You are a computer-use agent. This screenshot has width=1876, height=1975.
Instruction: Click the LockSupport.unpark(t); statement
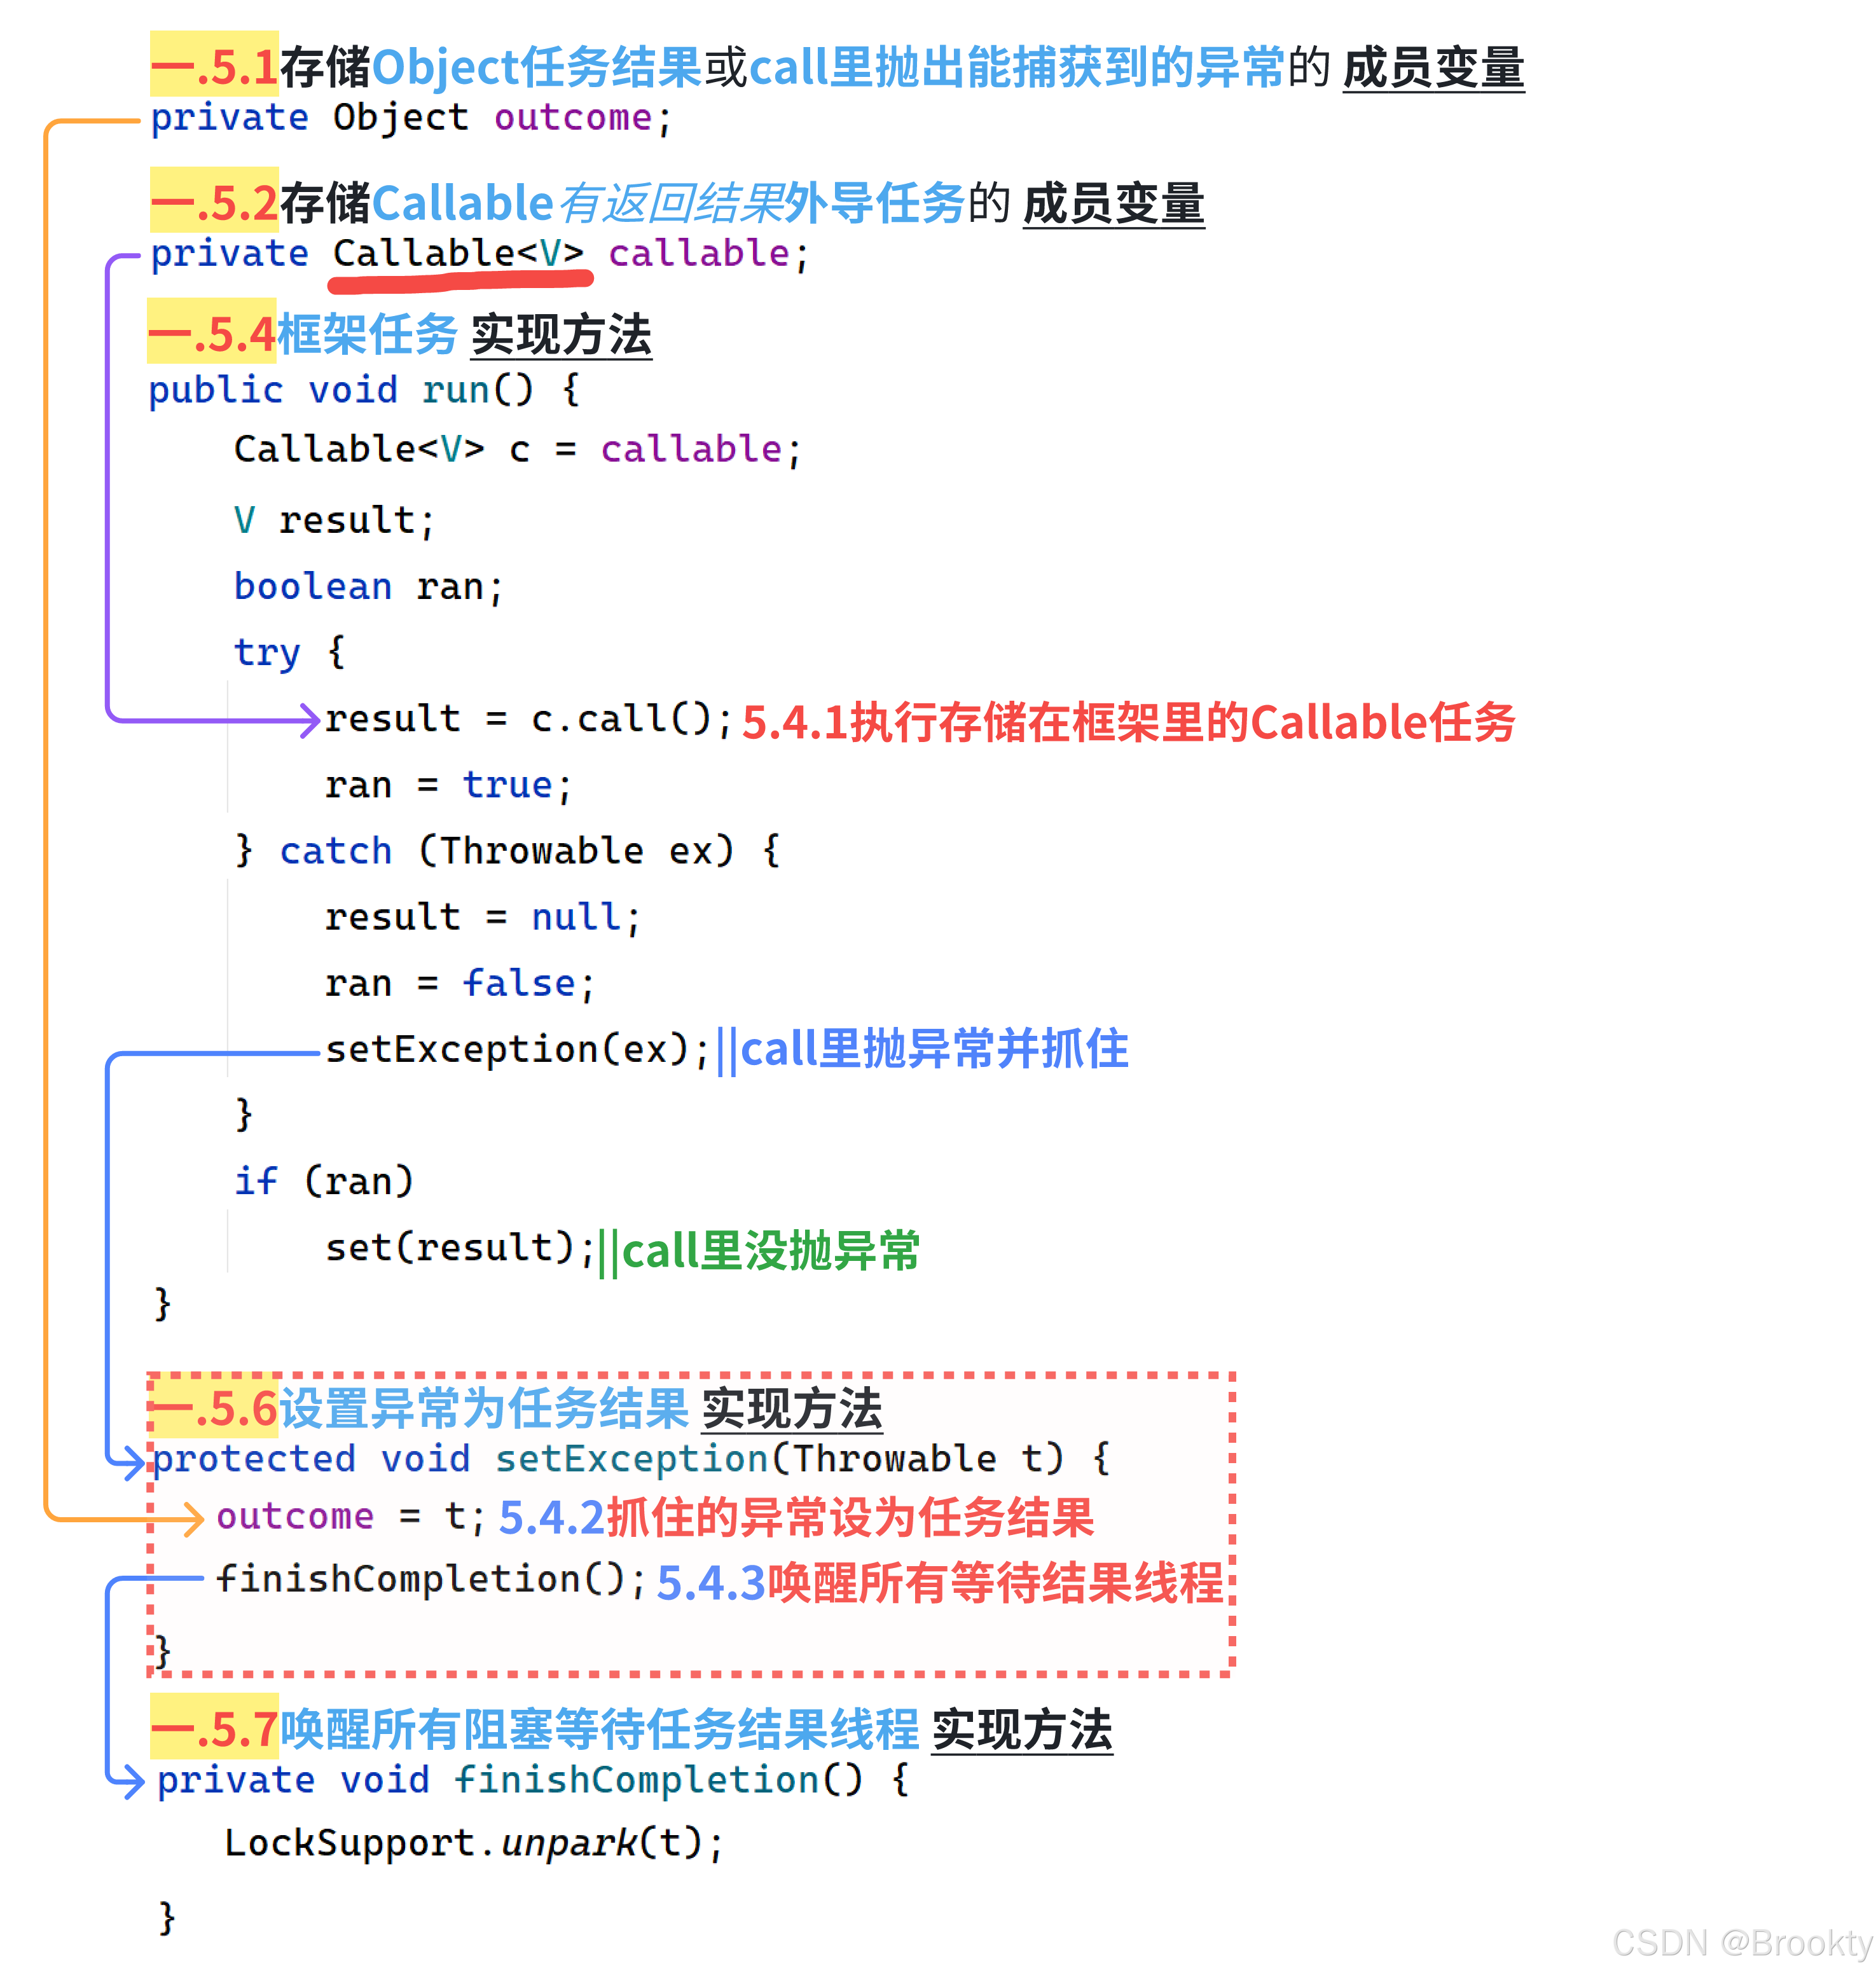473,1843
